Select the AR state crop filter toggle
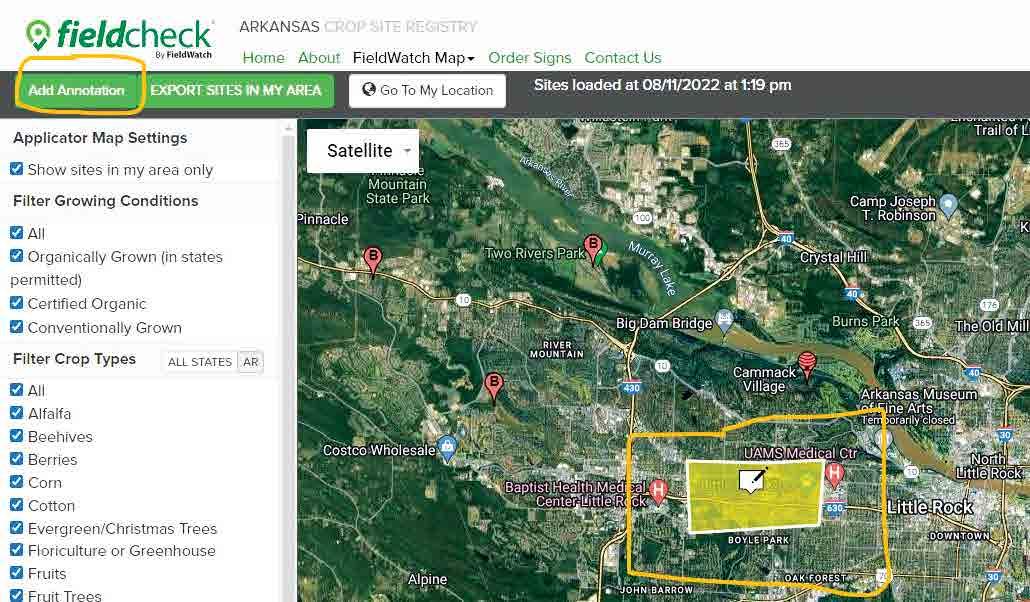Image resolution: width=1030 pixels, height=602 pixels. (x=250, y=362)
